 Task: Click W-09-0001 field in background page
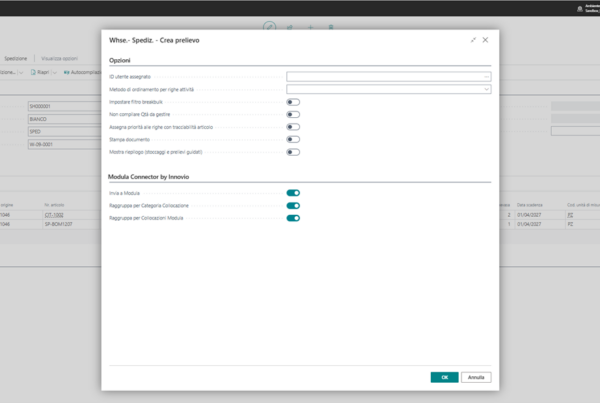(64, 144)
